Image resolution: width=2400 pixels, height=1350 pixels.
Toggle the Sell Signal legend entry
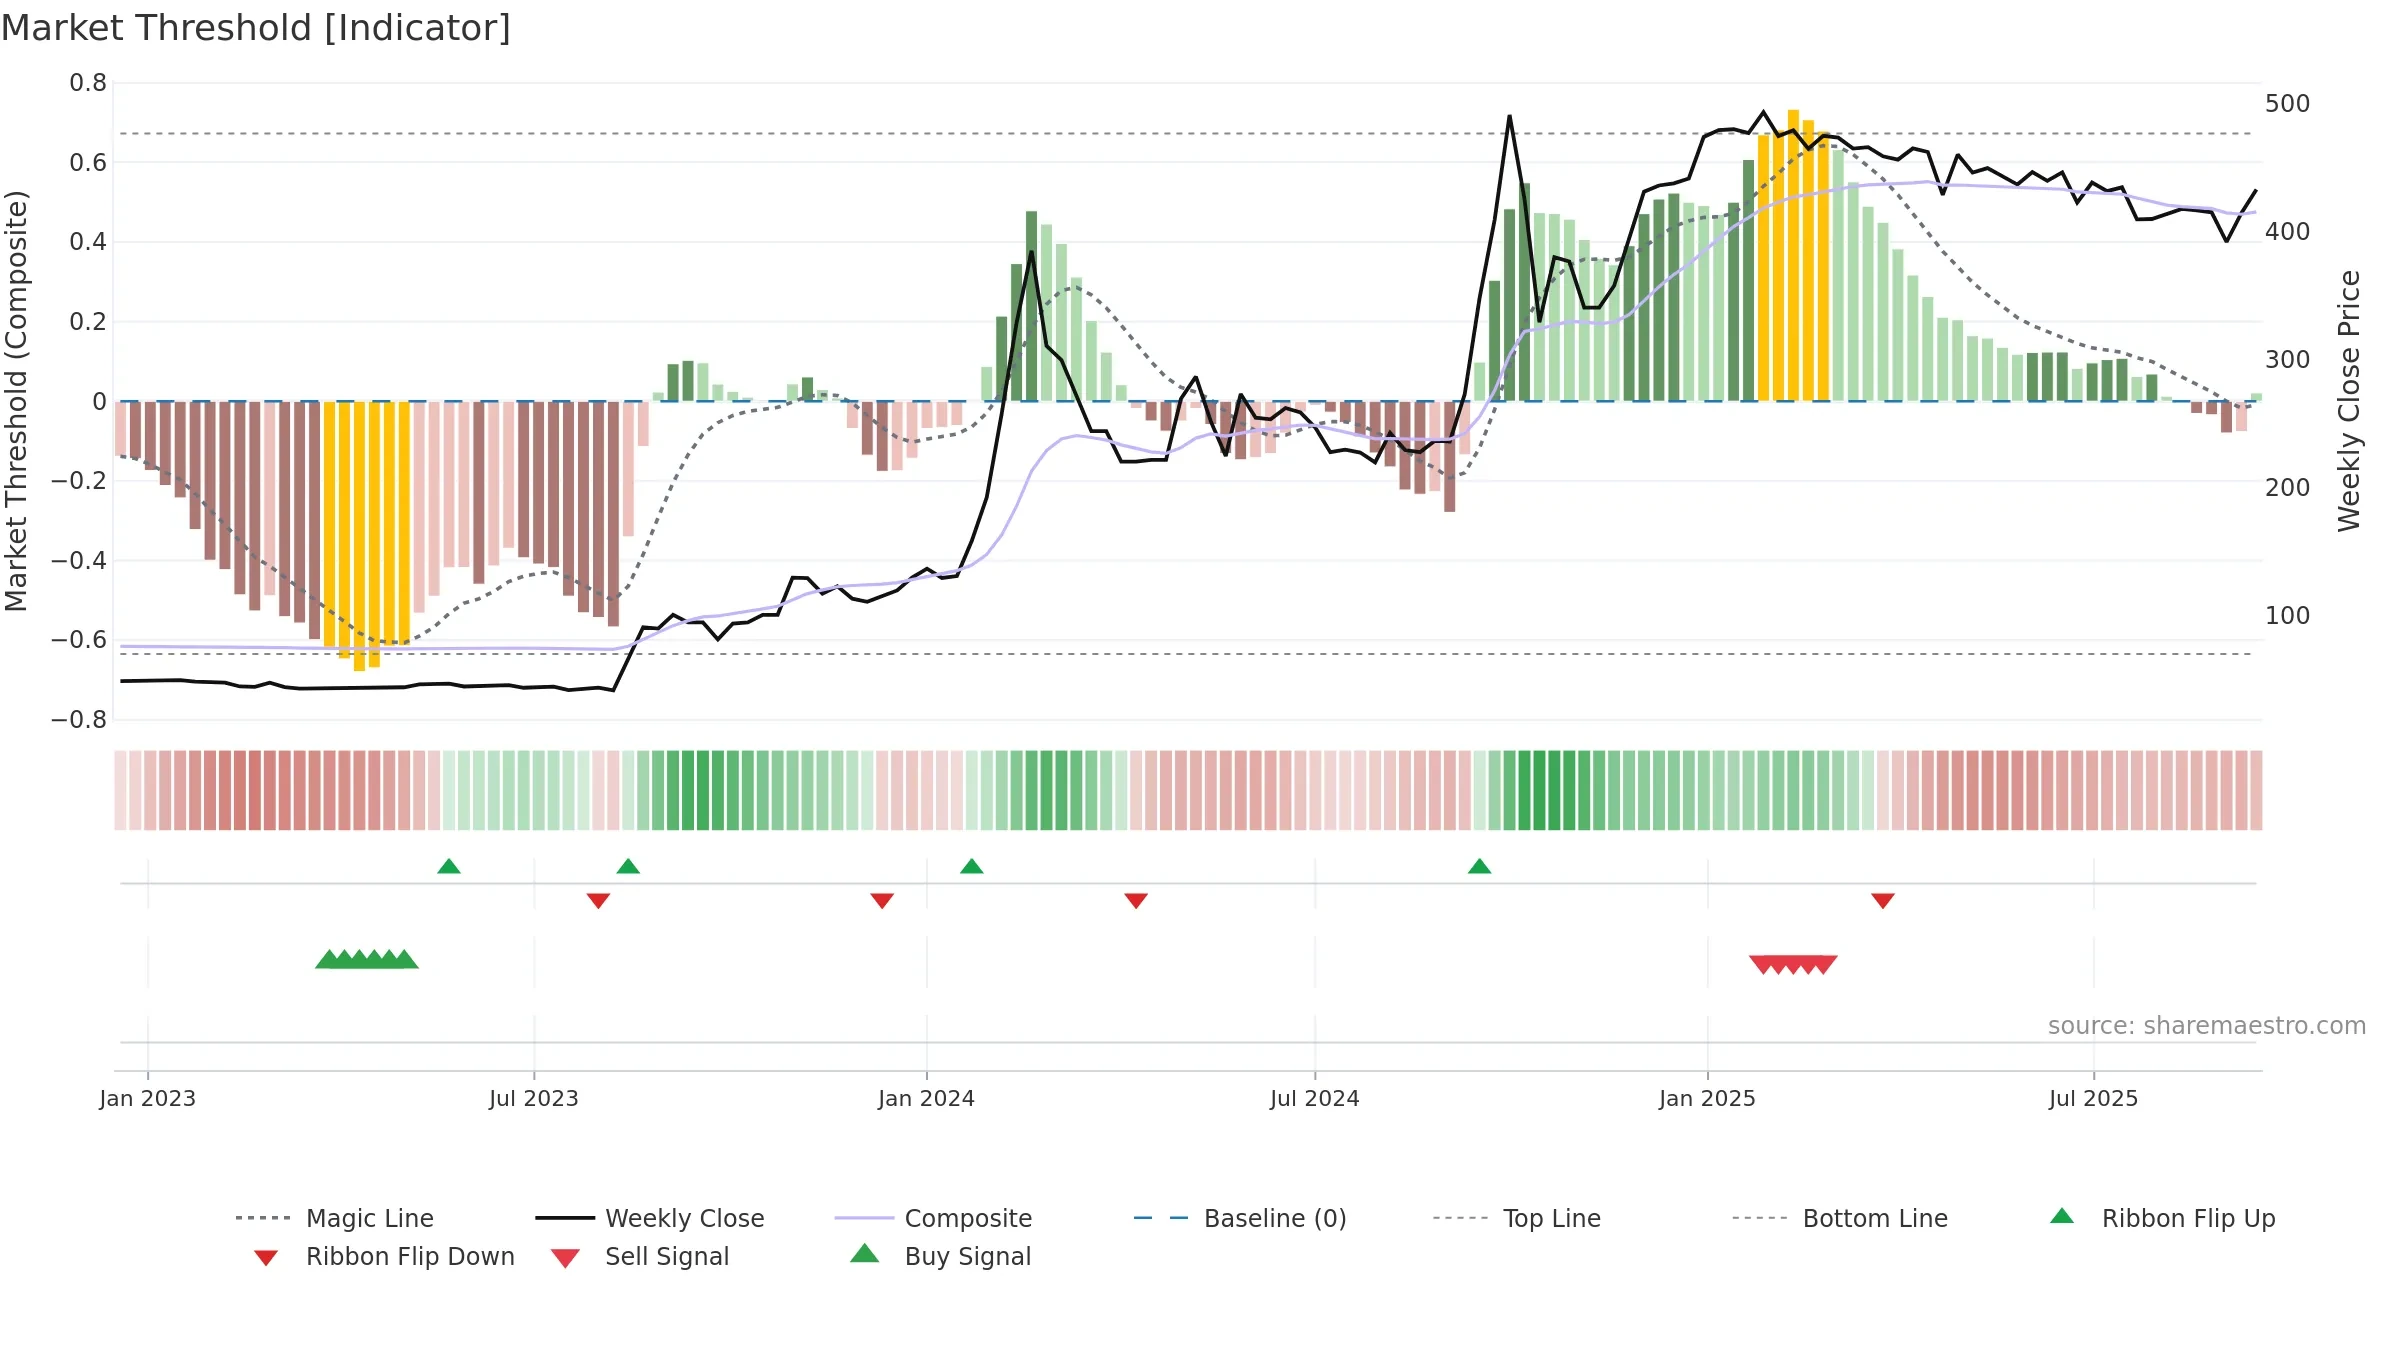point(640,1256)
